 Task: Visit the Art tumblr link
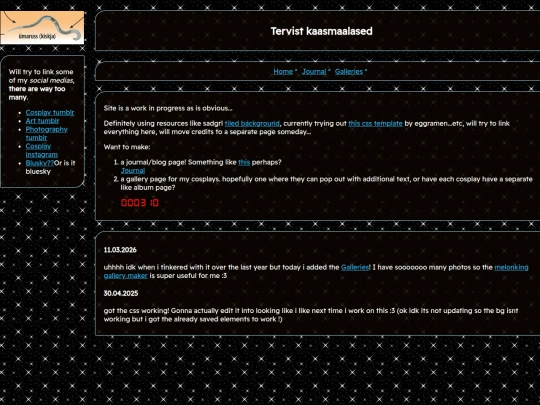(x=42, y=121)
